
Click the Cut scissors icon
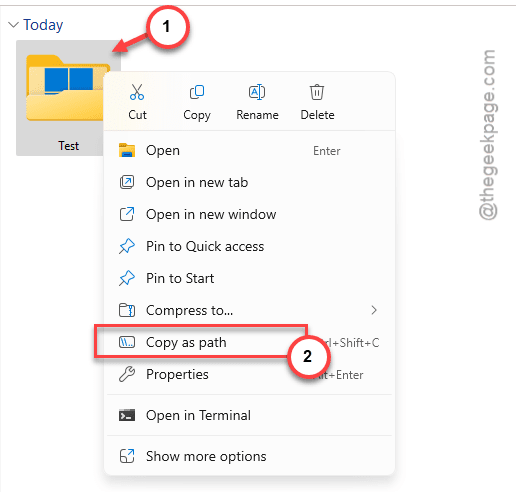click(x=137, y=92)
